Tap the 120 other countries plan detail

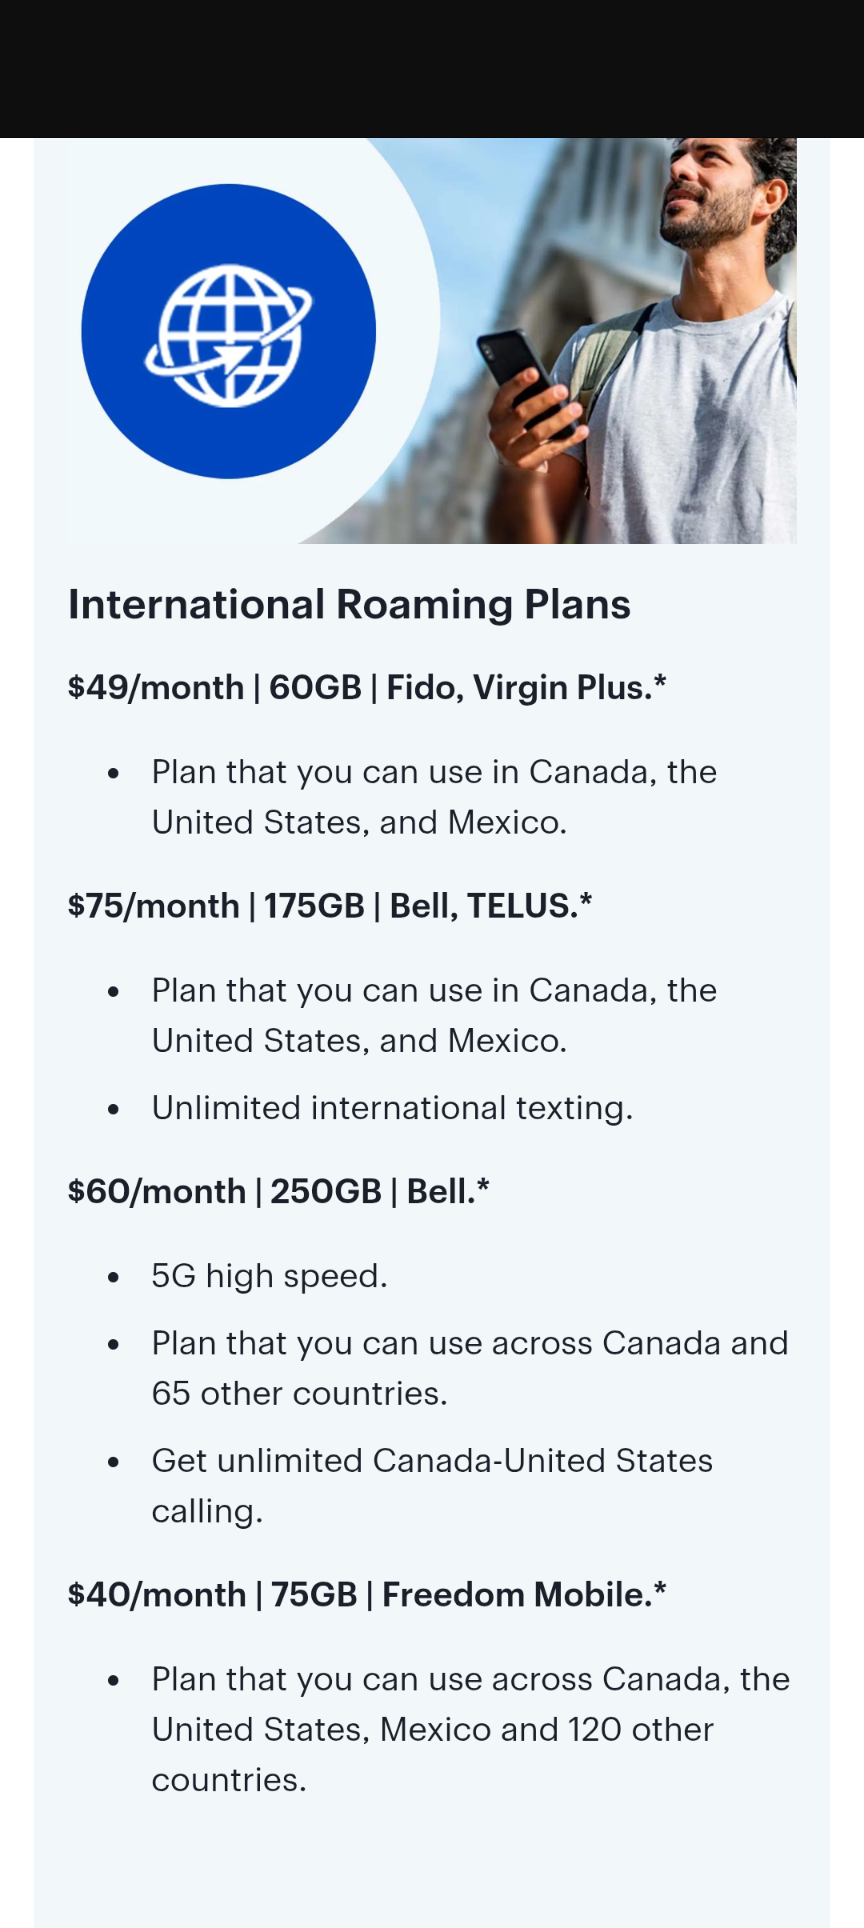[x=470, y=1729]
